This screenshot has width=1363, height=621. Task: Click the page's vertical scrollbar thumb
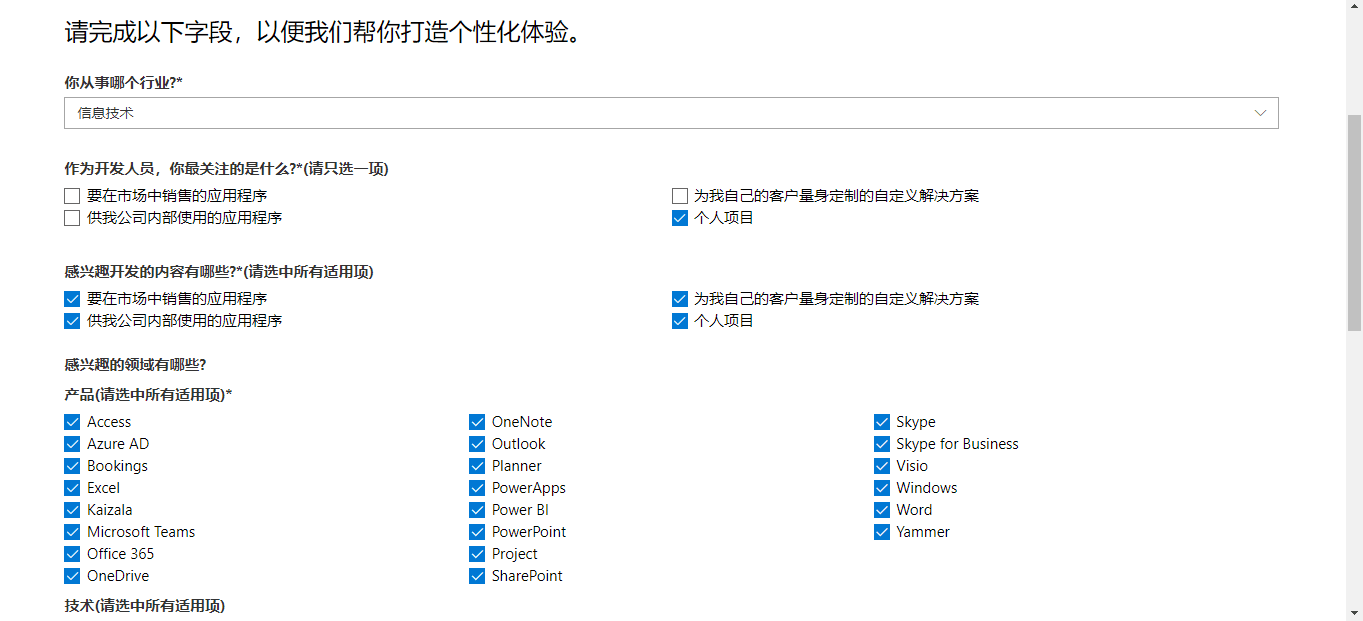1354,222
